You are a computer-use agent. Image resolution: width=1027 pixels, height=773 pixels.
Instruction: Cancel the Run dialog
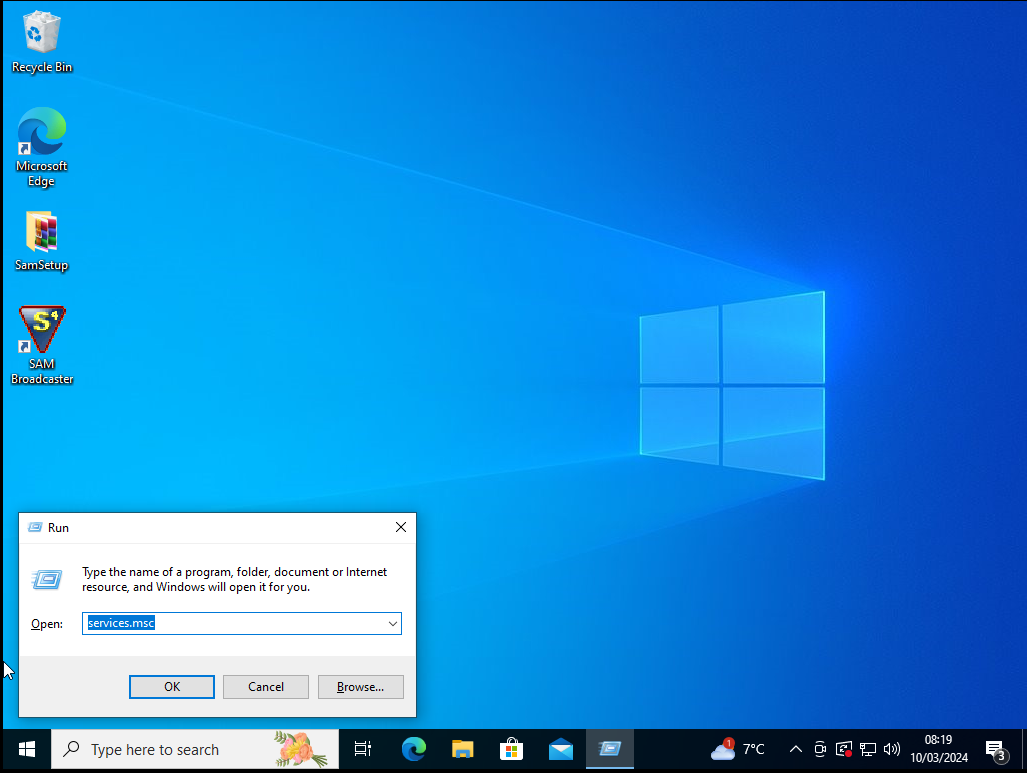click(266, 687)
